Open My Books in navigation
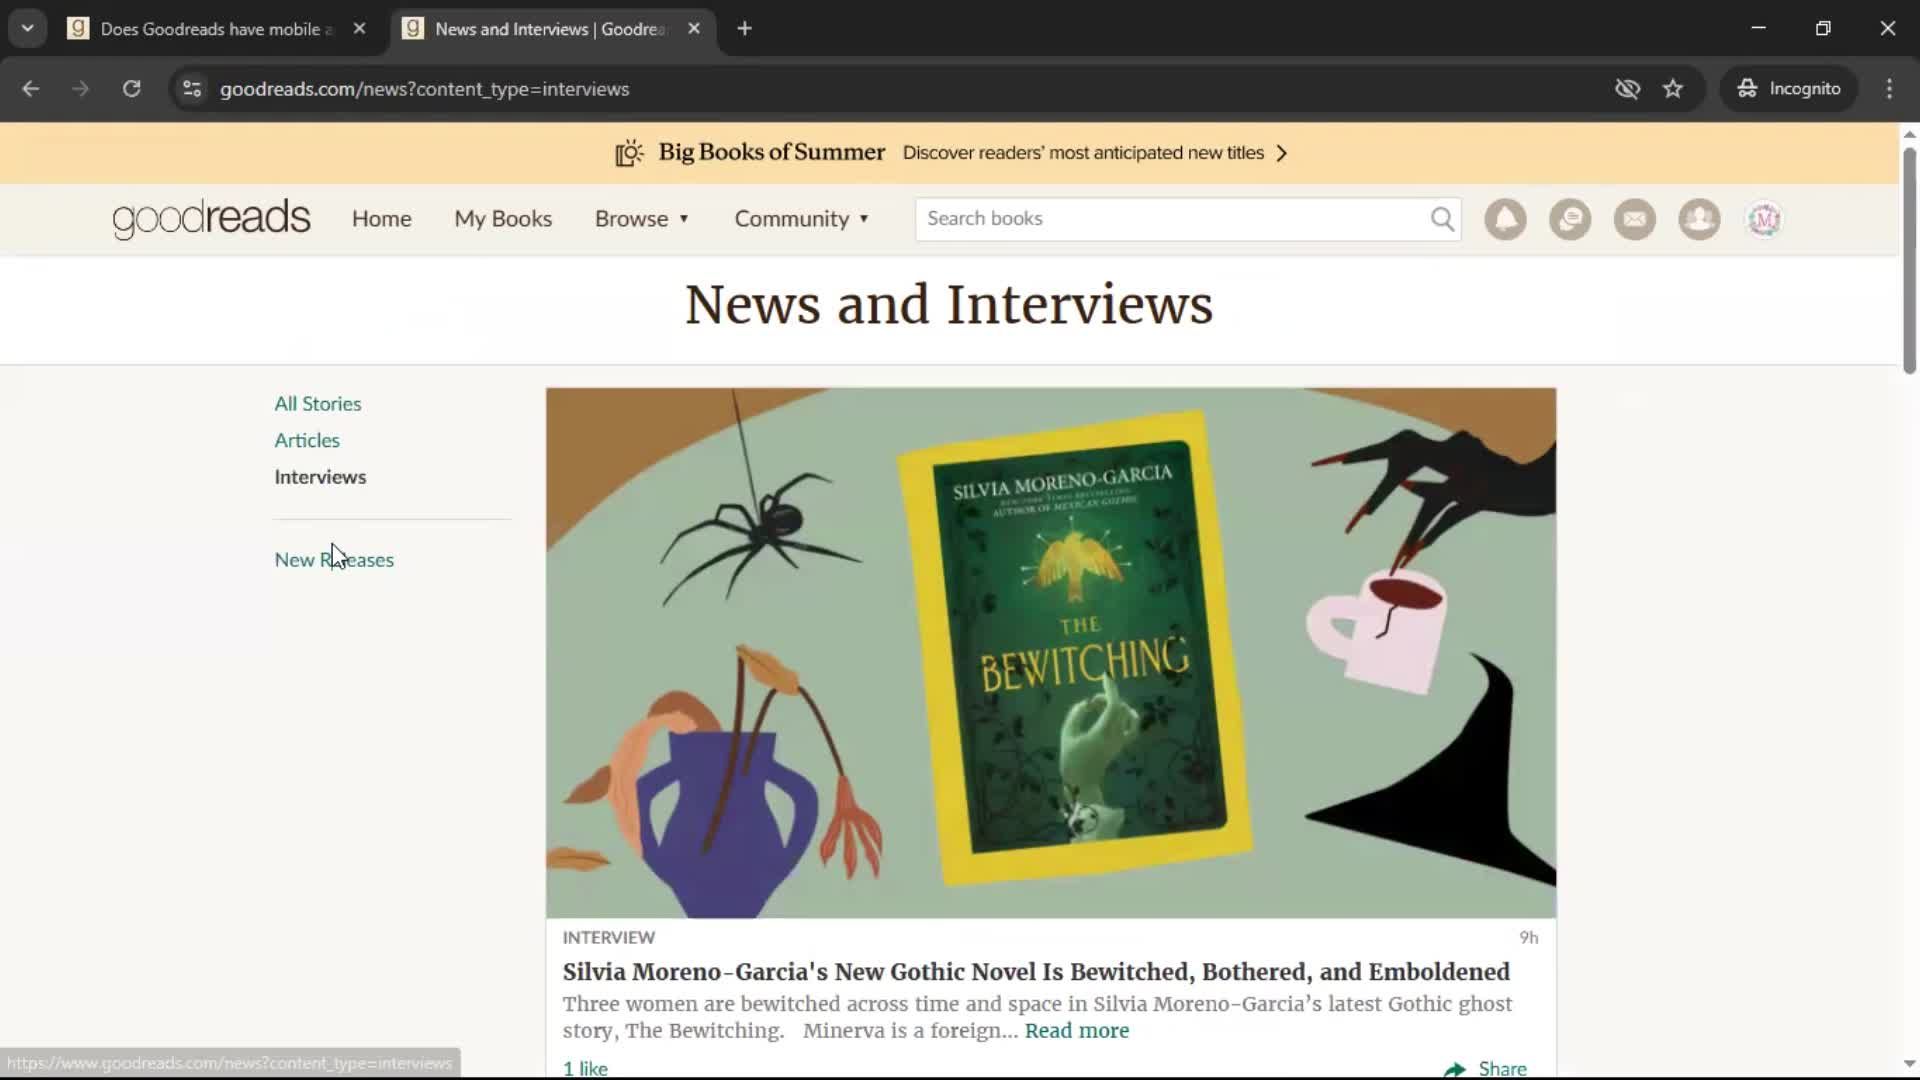 503,219
